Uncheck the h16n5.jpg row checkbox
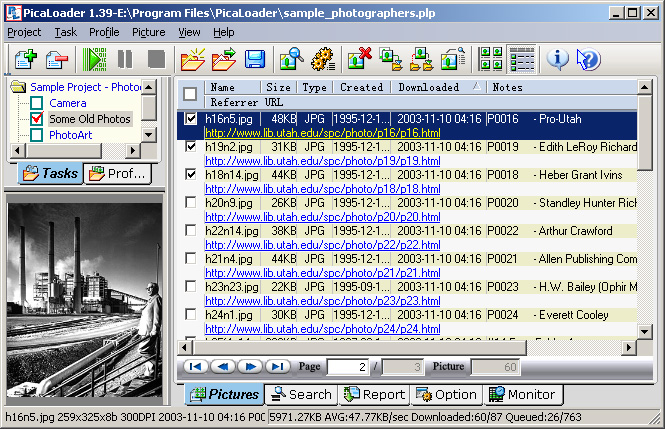The image size is (665, 429). pos(191,118)
